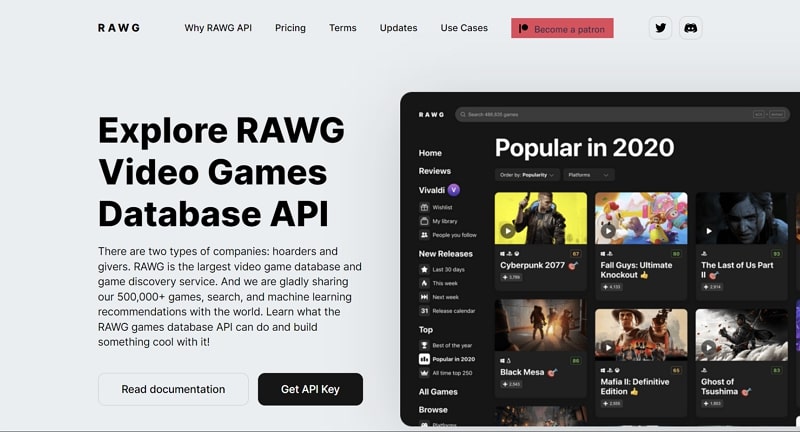Click Cyberpunk 2077 title
The image size is (800, 432).
click(532, 265)
